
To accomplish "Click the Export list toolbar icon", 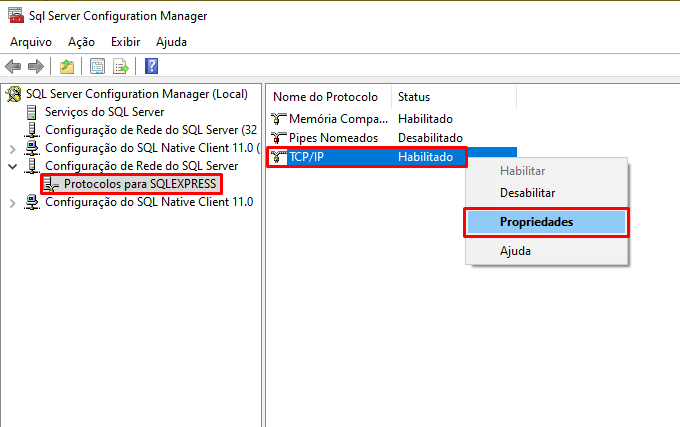I will (121, 66).
